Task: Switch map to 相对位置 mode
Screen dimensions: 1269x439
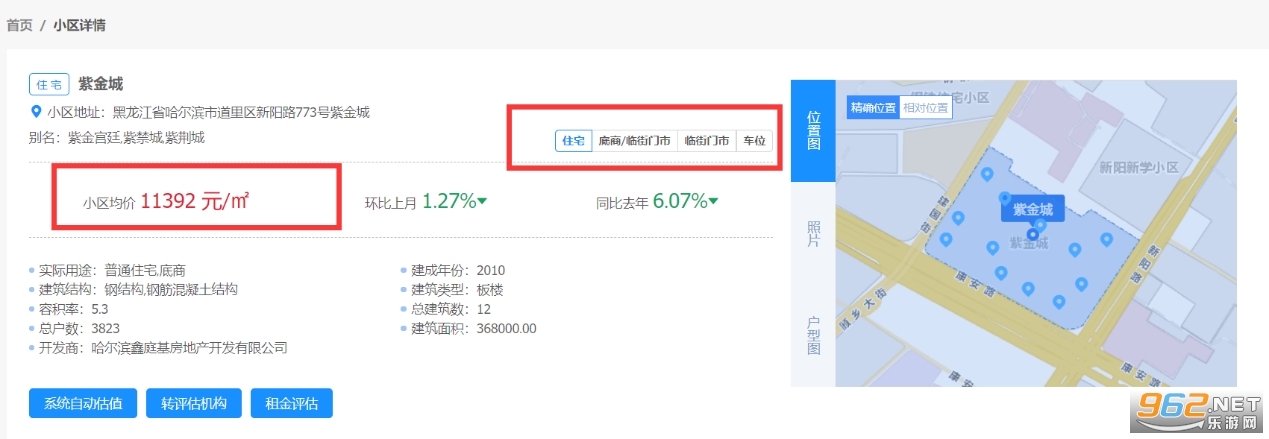Action: pos(926,108)
